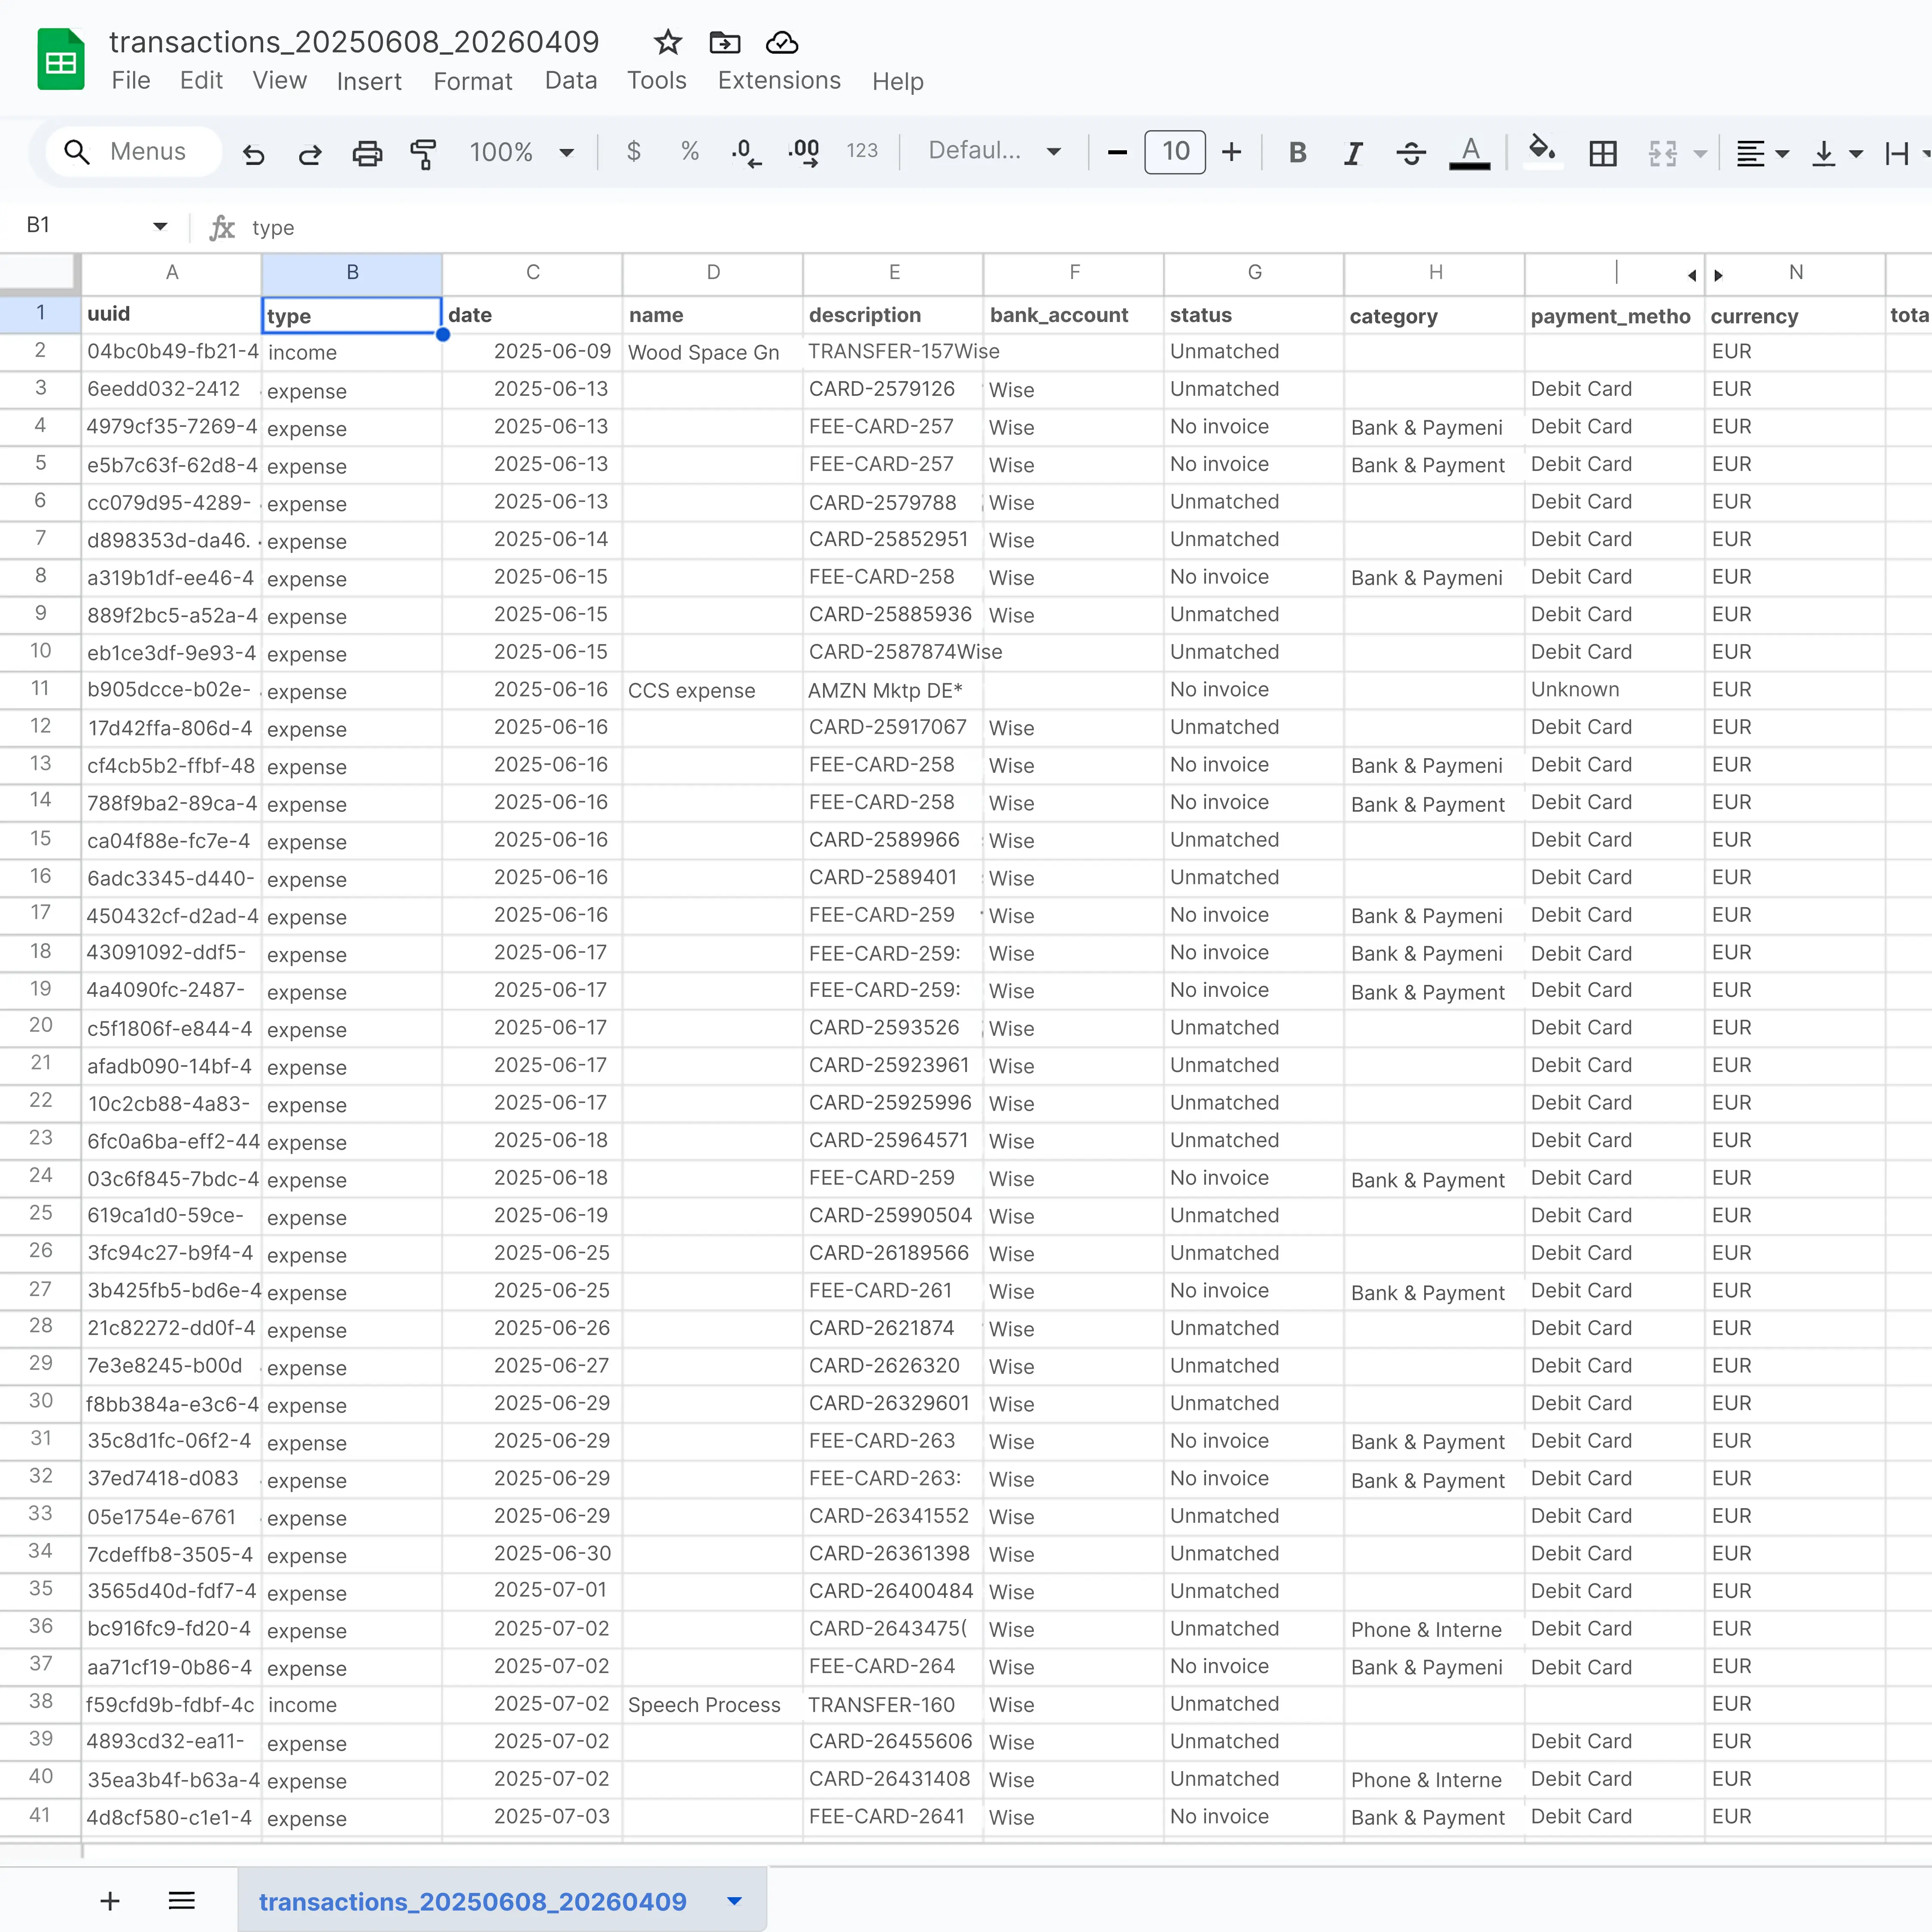Open the Google Sheets home icon
Viewport: 1932px width, 1932px height.
coord(60,59)
